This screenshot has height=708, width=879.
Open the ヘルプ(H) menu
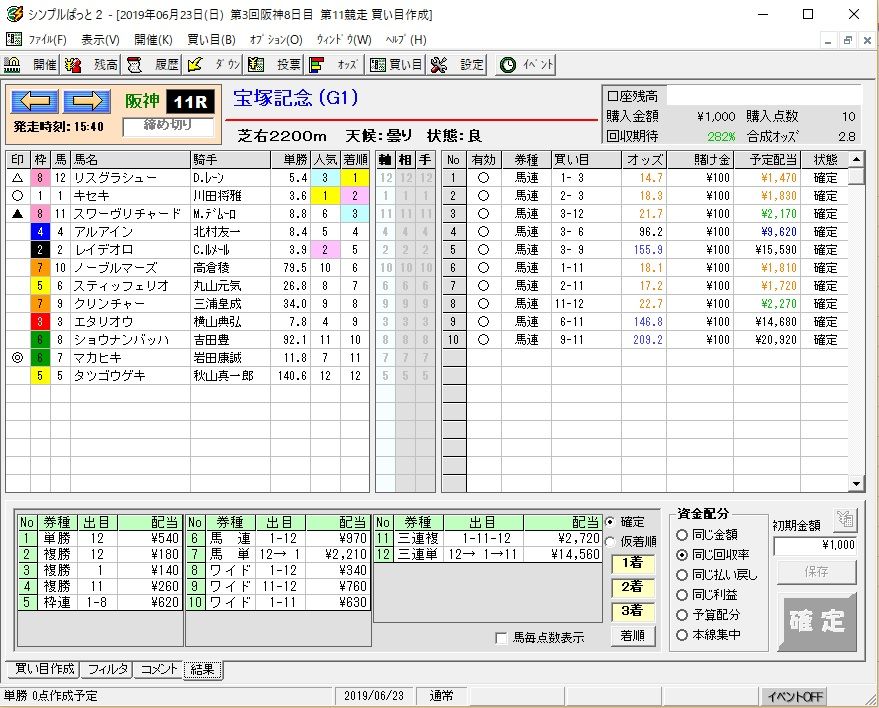point(406,40)
